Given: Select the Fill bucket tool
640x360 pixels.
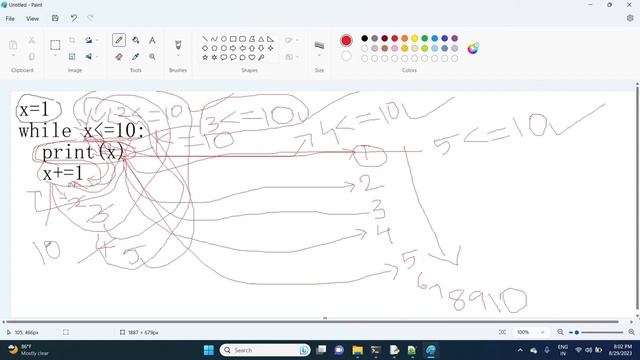Looking at the screenshot, I should [136, 40].
